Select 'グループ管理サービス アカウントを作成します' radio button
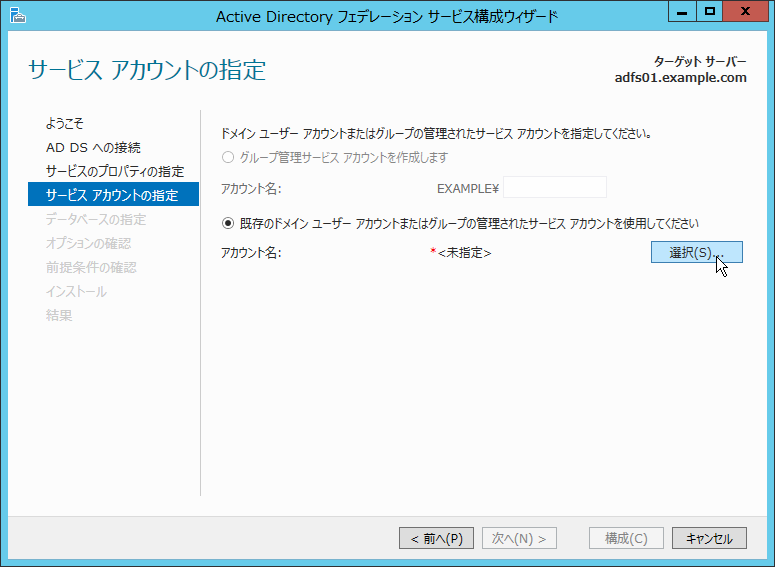This screenshot has width=775, height=567. [228, 158]
